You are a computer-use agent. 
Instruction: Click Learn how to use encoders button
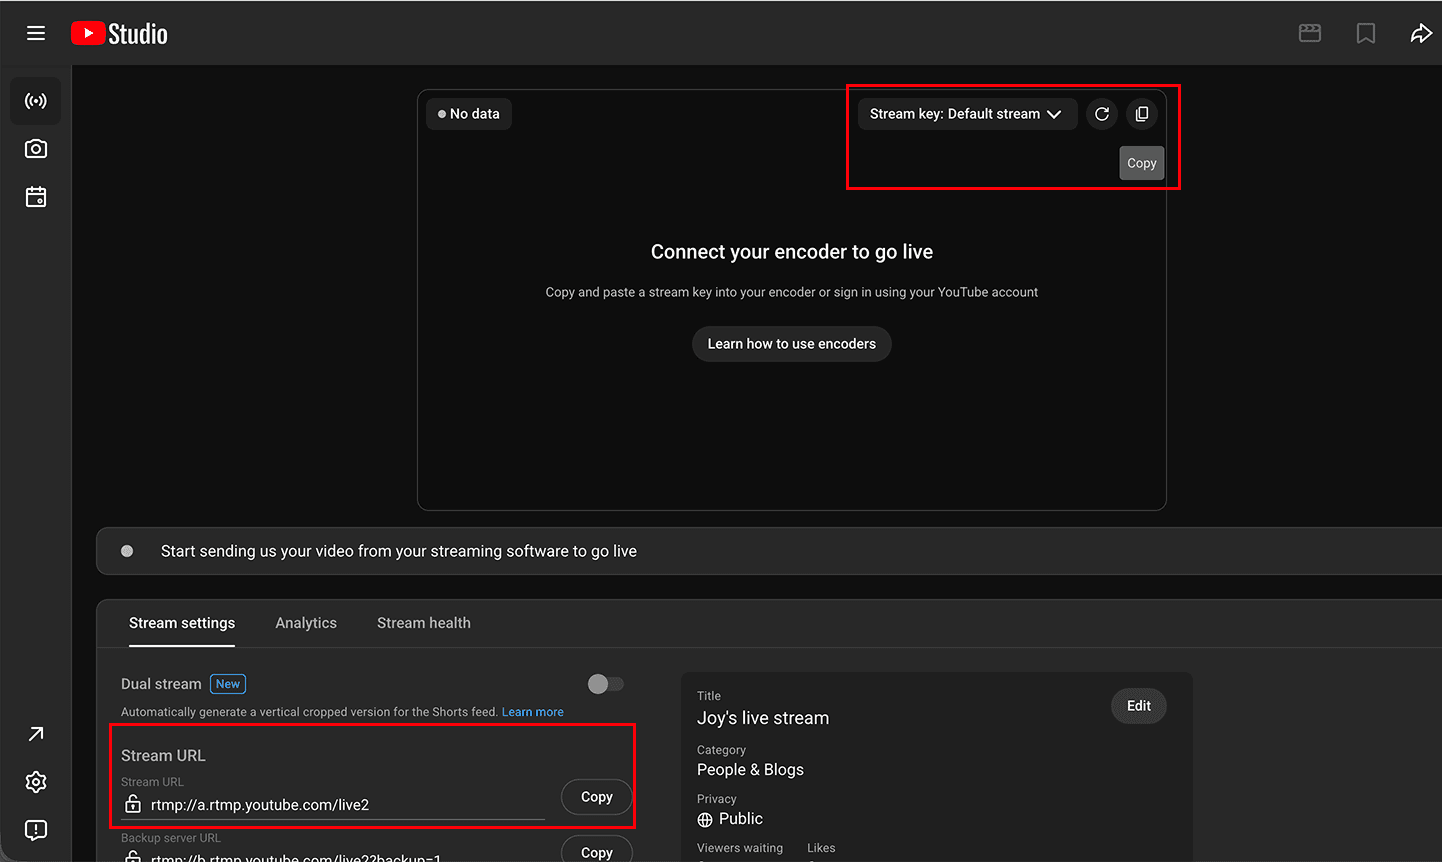point(792,344)
